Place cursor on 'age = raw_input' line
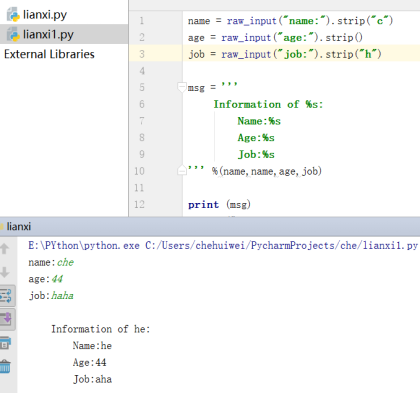 [x=275, y=37]
